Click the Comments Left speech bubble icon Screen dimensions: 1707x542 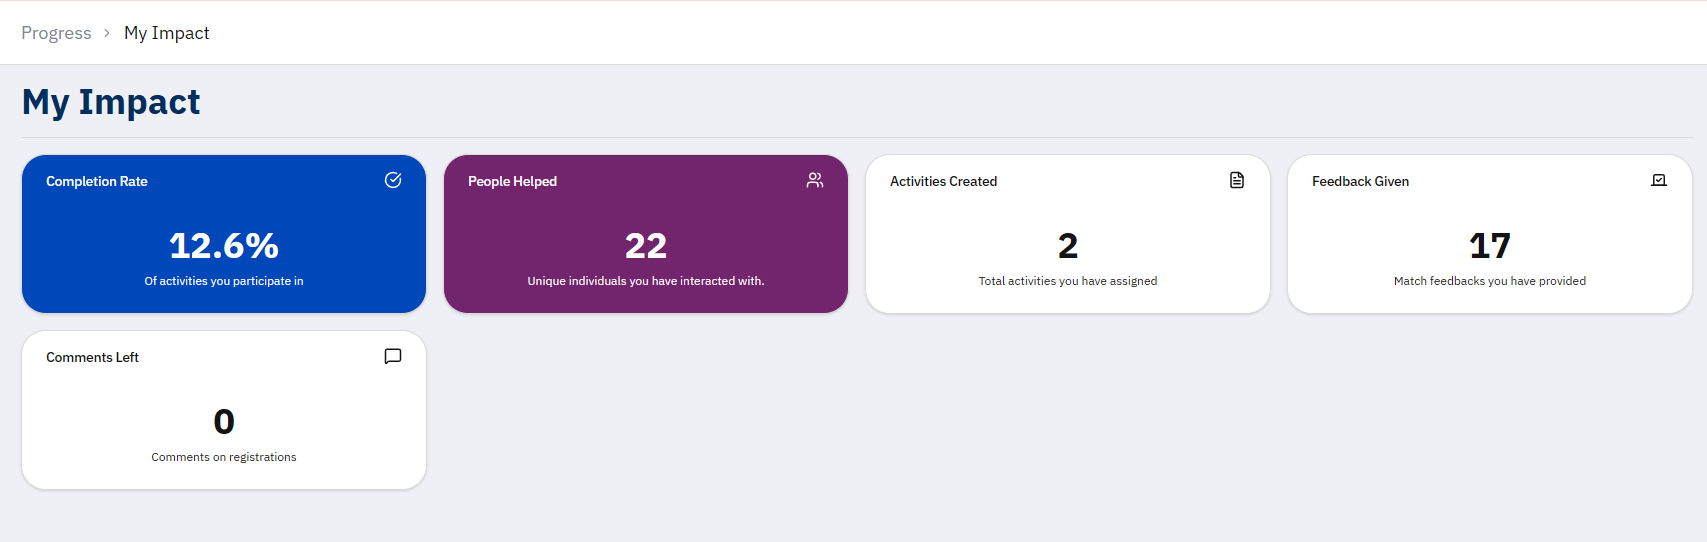(393, 356)
